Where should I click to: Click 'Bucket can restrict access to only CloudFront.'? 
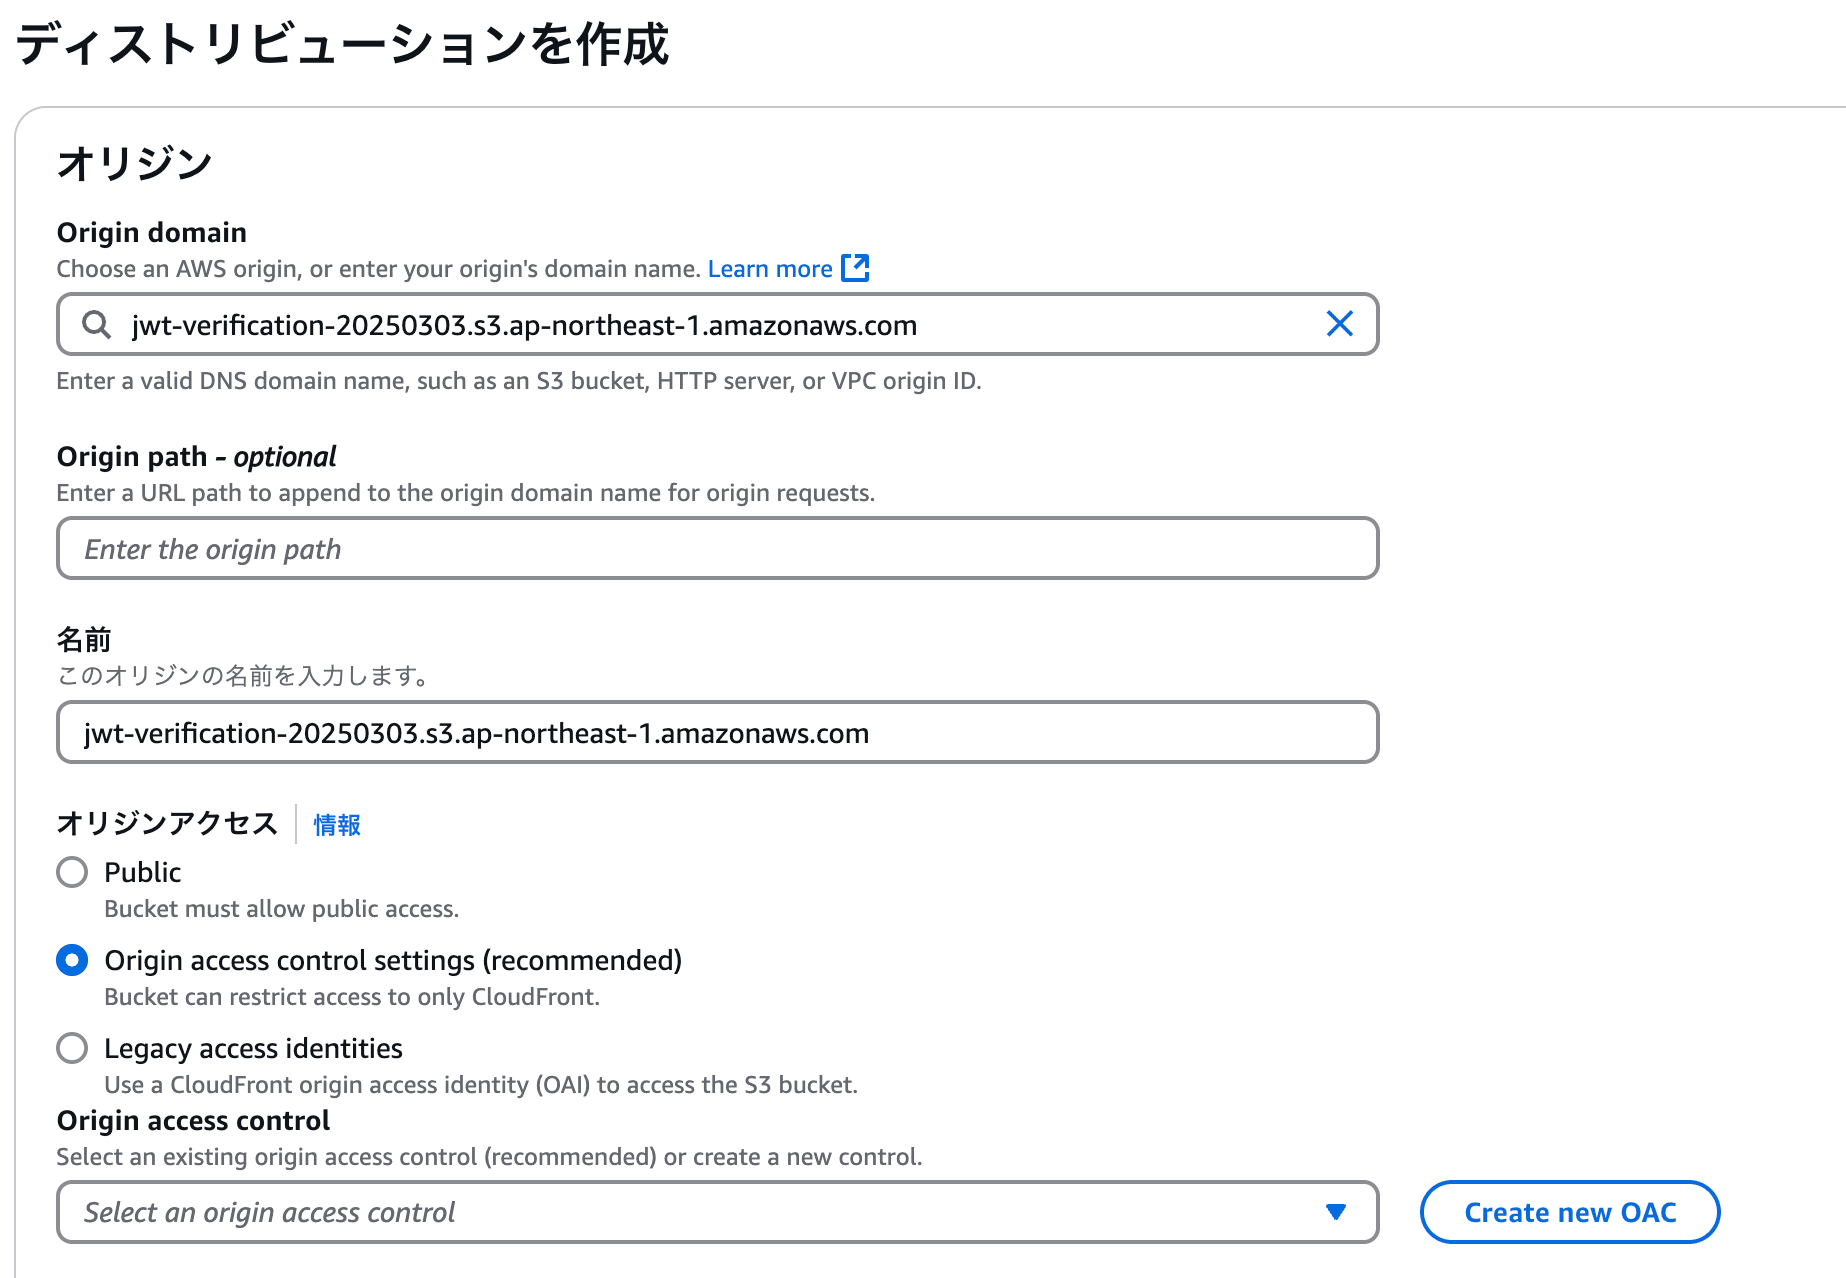(352, 997)
